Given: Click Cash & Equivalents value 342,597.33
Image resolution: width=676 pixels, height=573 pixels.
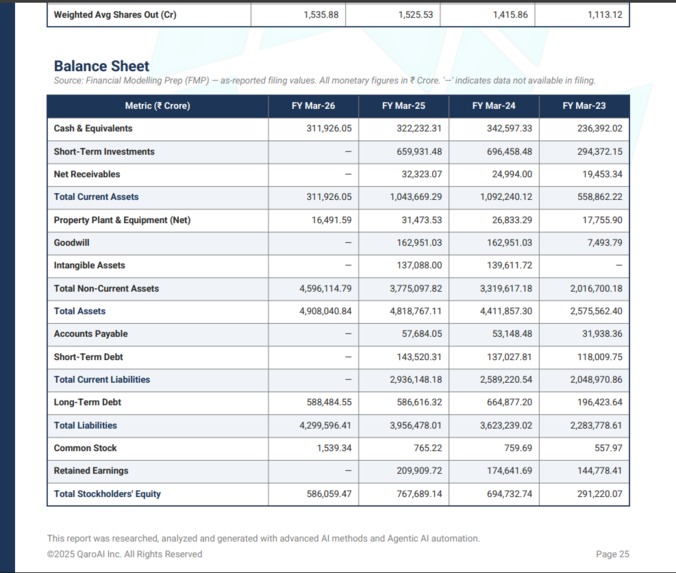Looking at the screenshot, I should click(510, 128).
